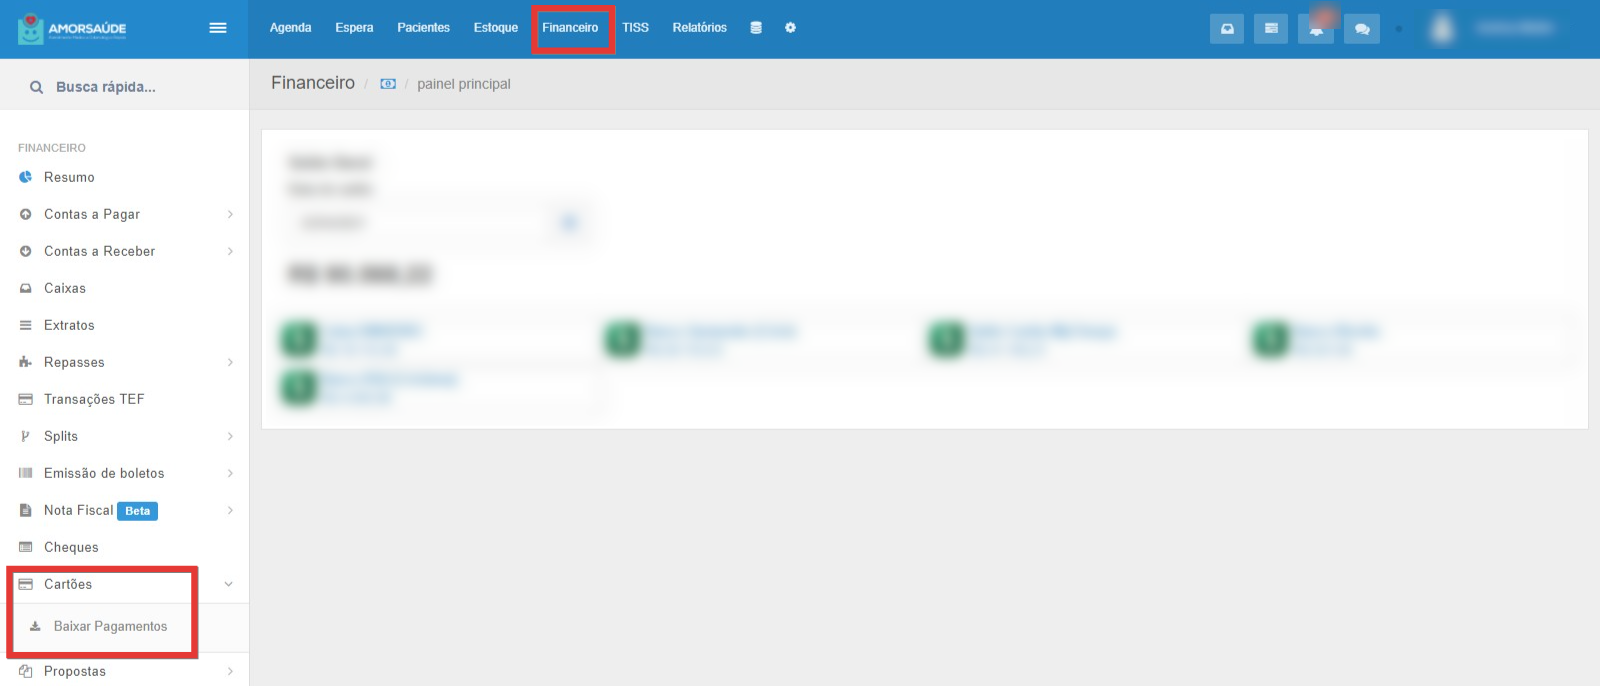Screen dimensions: 1600x686
Task: Click the Splits branch icon
Action: click(26, 436)
